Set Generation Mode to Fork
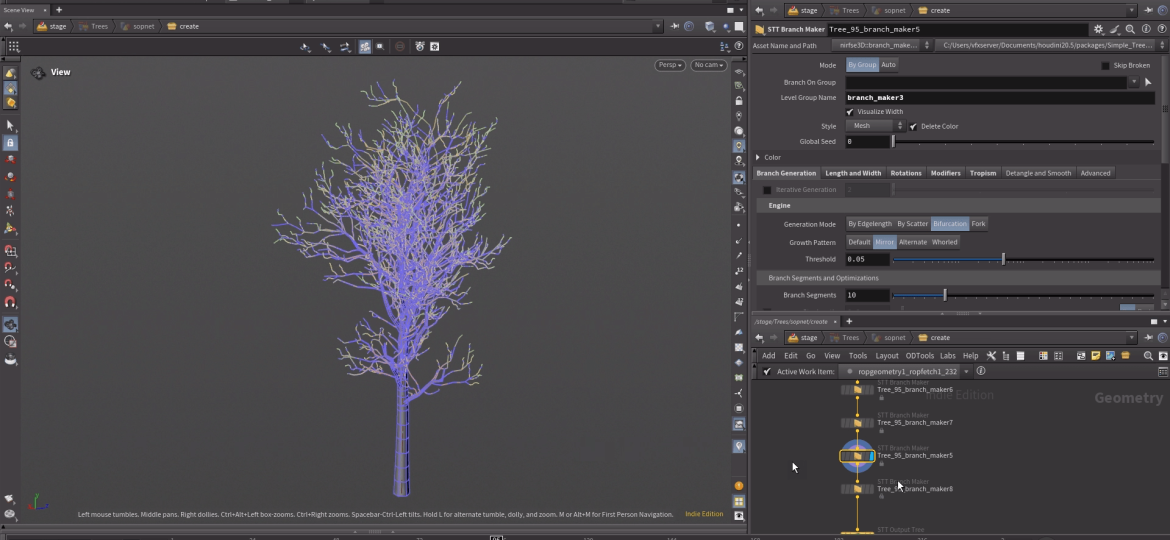Image resolution: width=1170 pixels, height=540 pixels. [978, 224]
